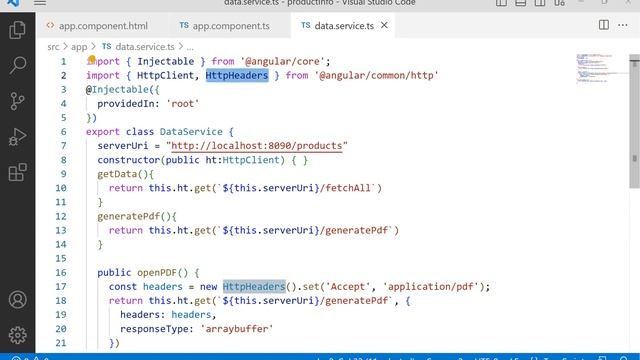Image resolution: width=640 pixels, height=360 pixels.
Task: Open the editor More Actions ellipsis
Action: tap(622, 25)
